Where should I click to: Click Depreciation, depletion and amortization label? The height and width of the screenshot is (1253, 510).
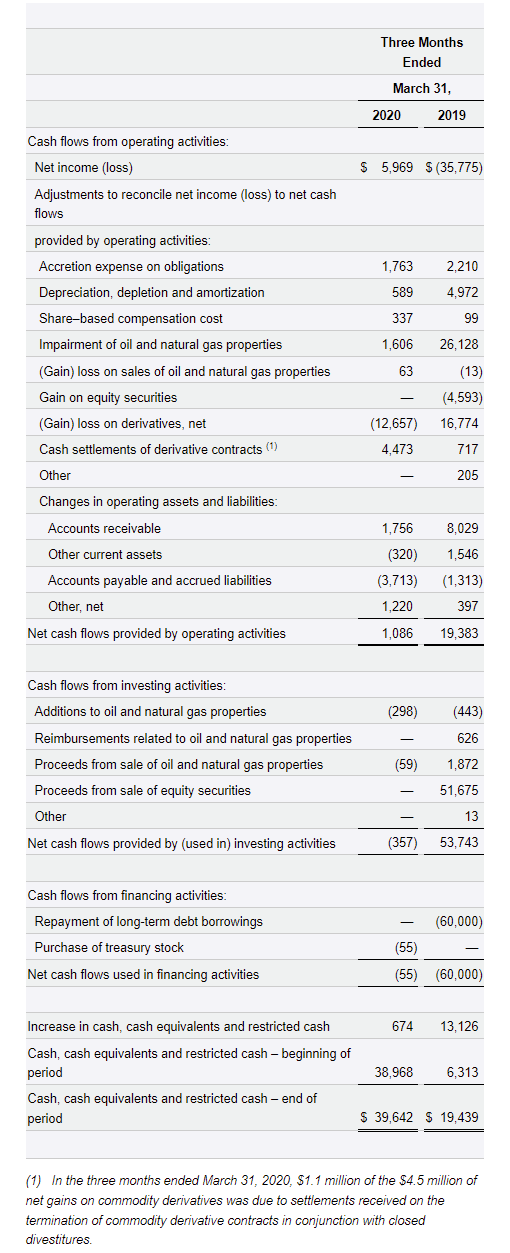(x=152, y=292)
